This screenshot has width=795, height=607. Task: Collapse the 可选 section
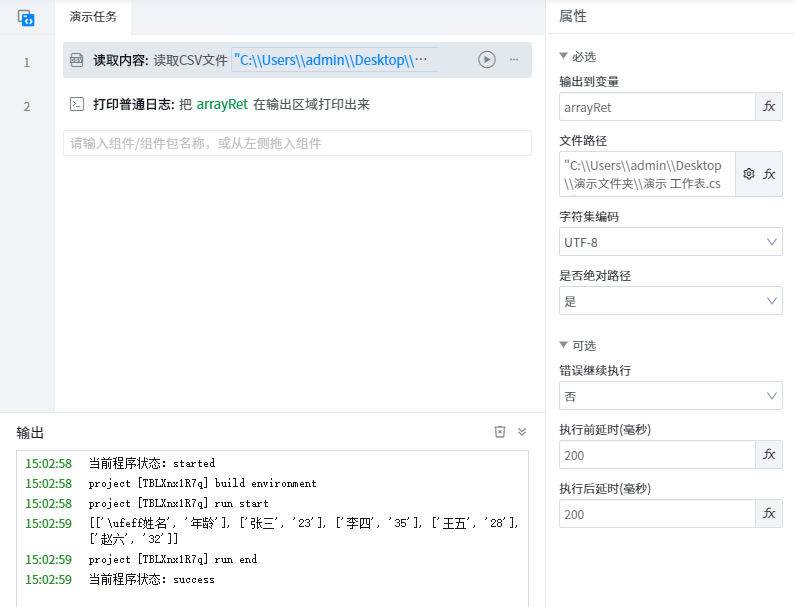[564, 346]
